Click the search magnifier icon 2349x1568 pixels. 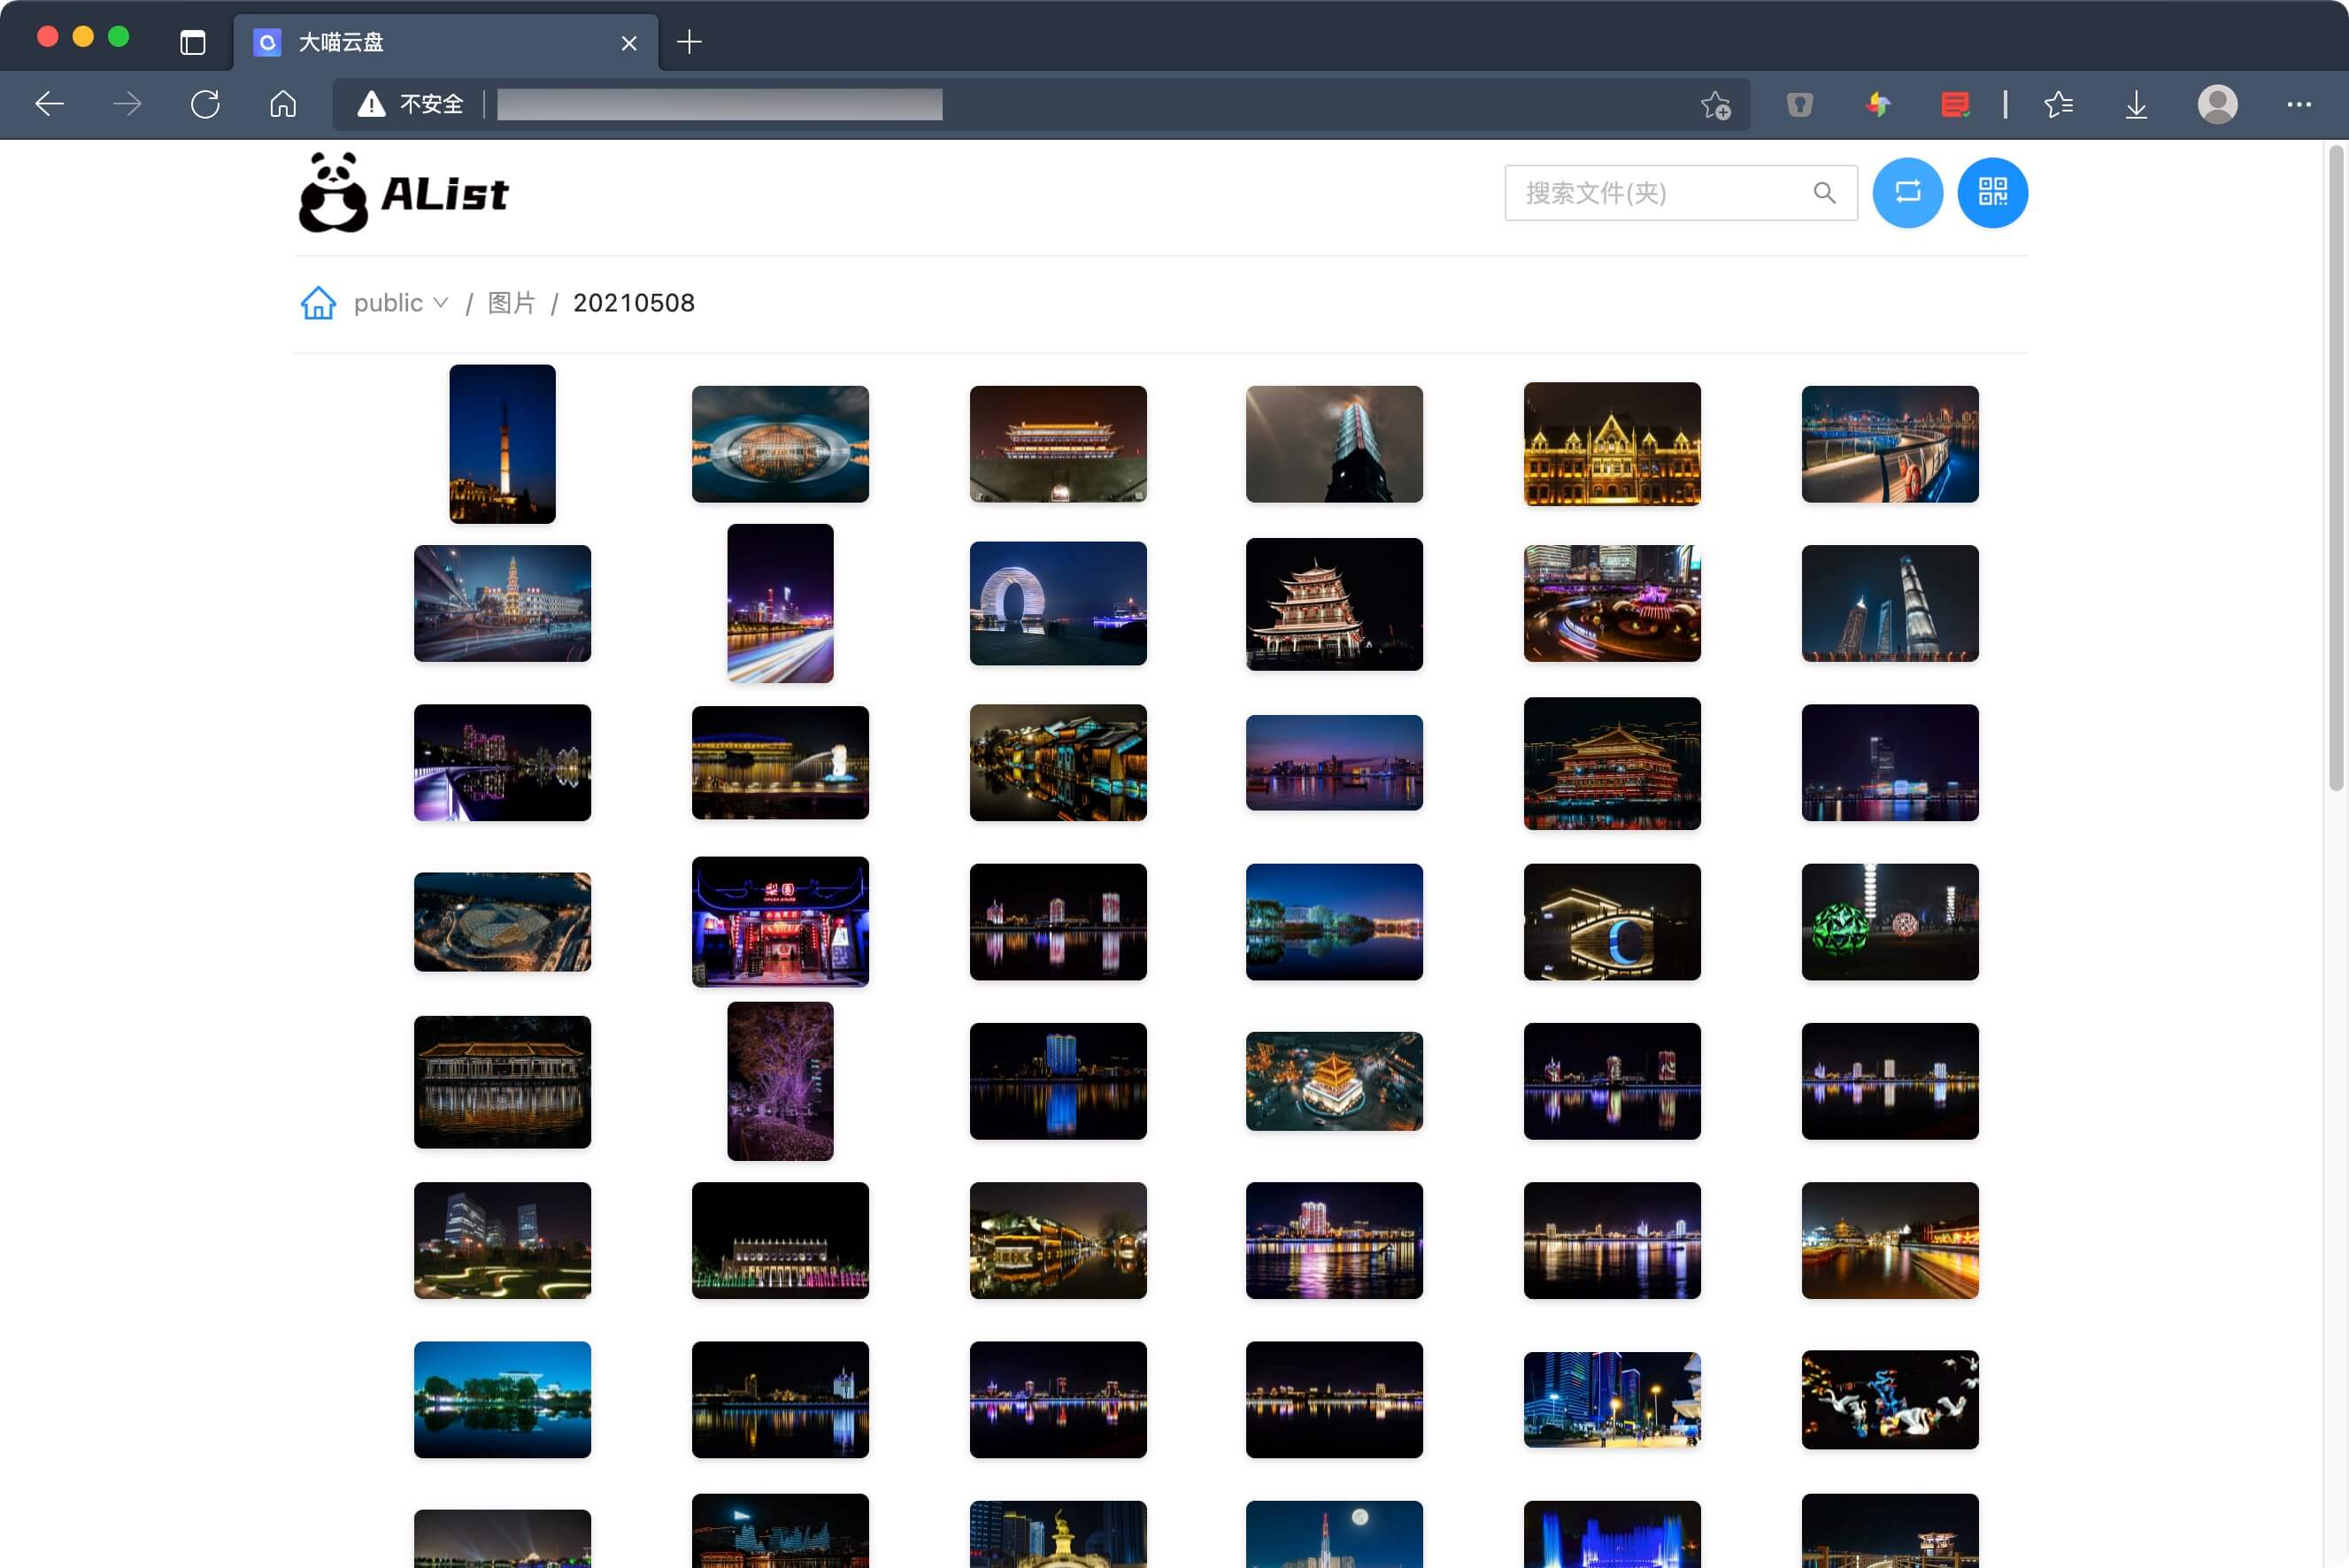pyautogui.click(x=1824, y=192)
